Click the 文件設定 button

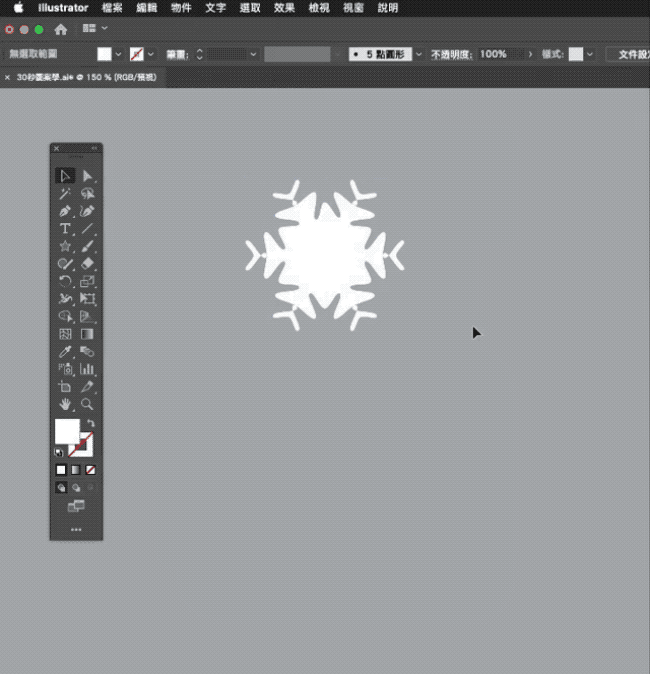coord(630,54)
